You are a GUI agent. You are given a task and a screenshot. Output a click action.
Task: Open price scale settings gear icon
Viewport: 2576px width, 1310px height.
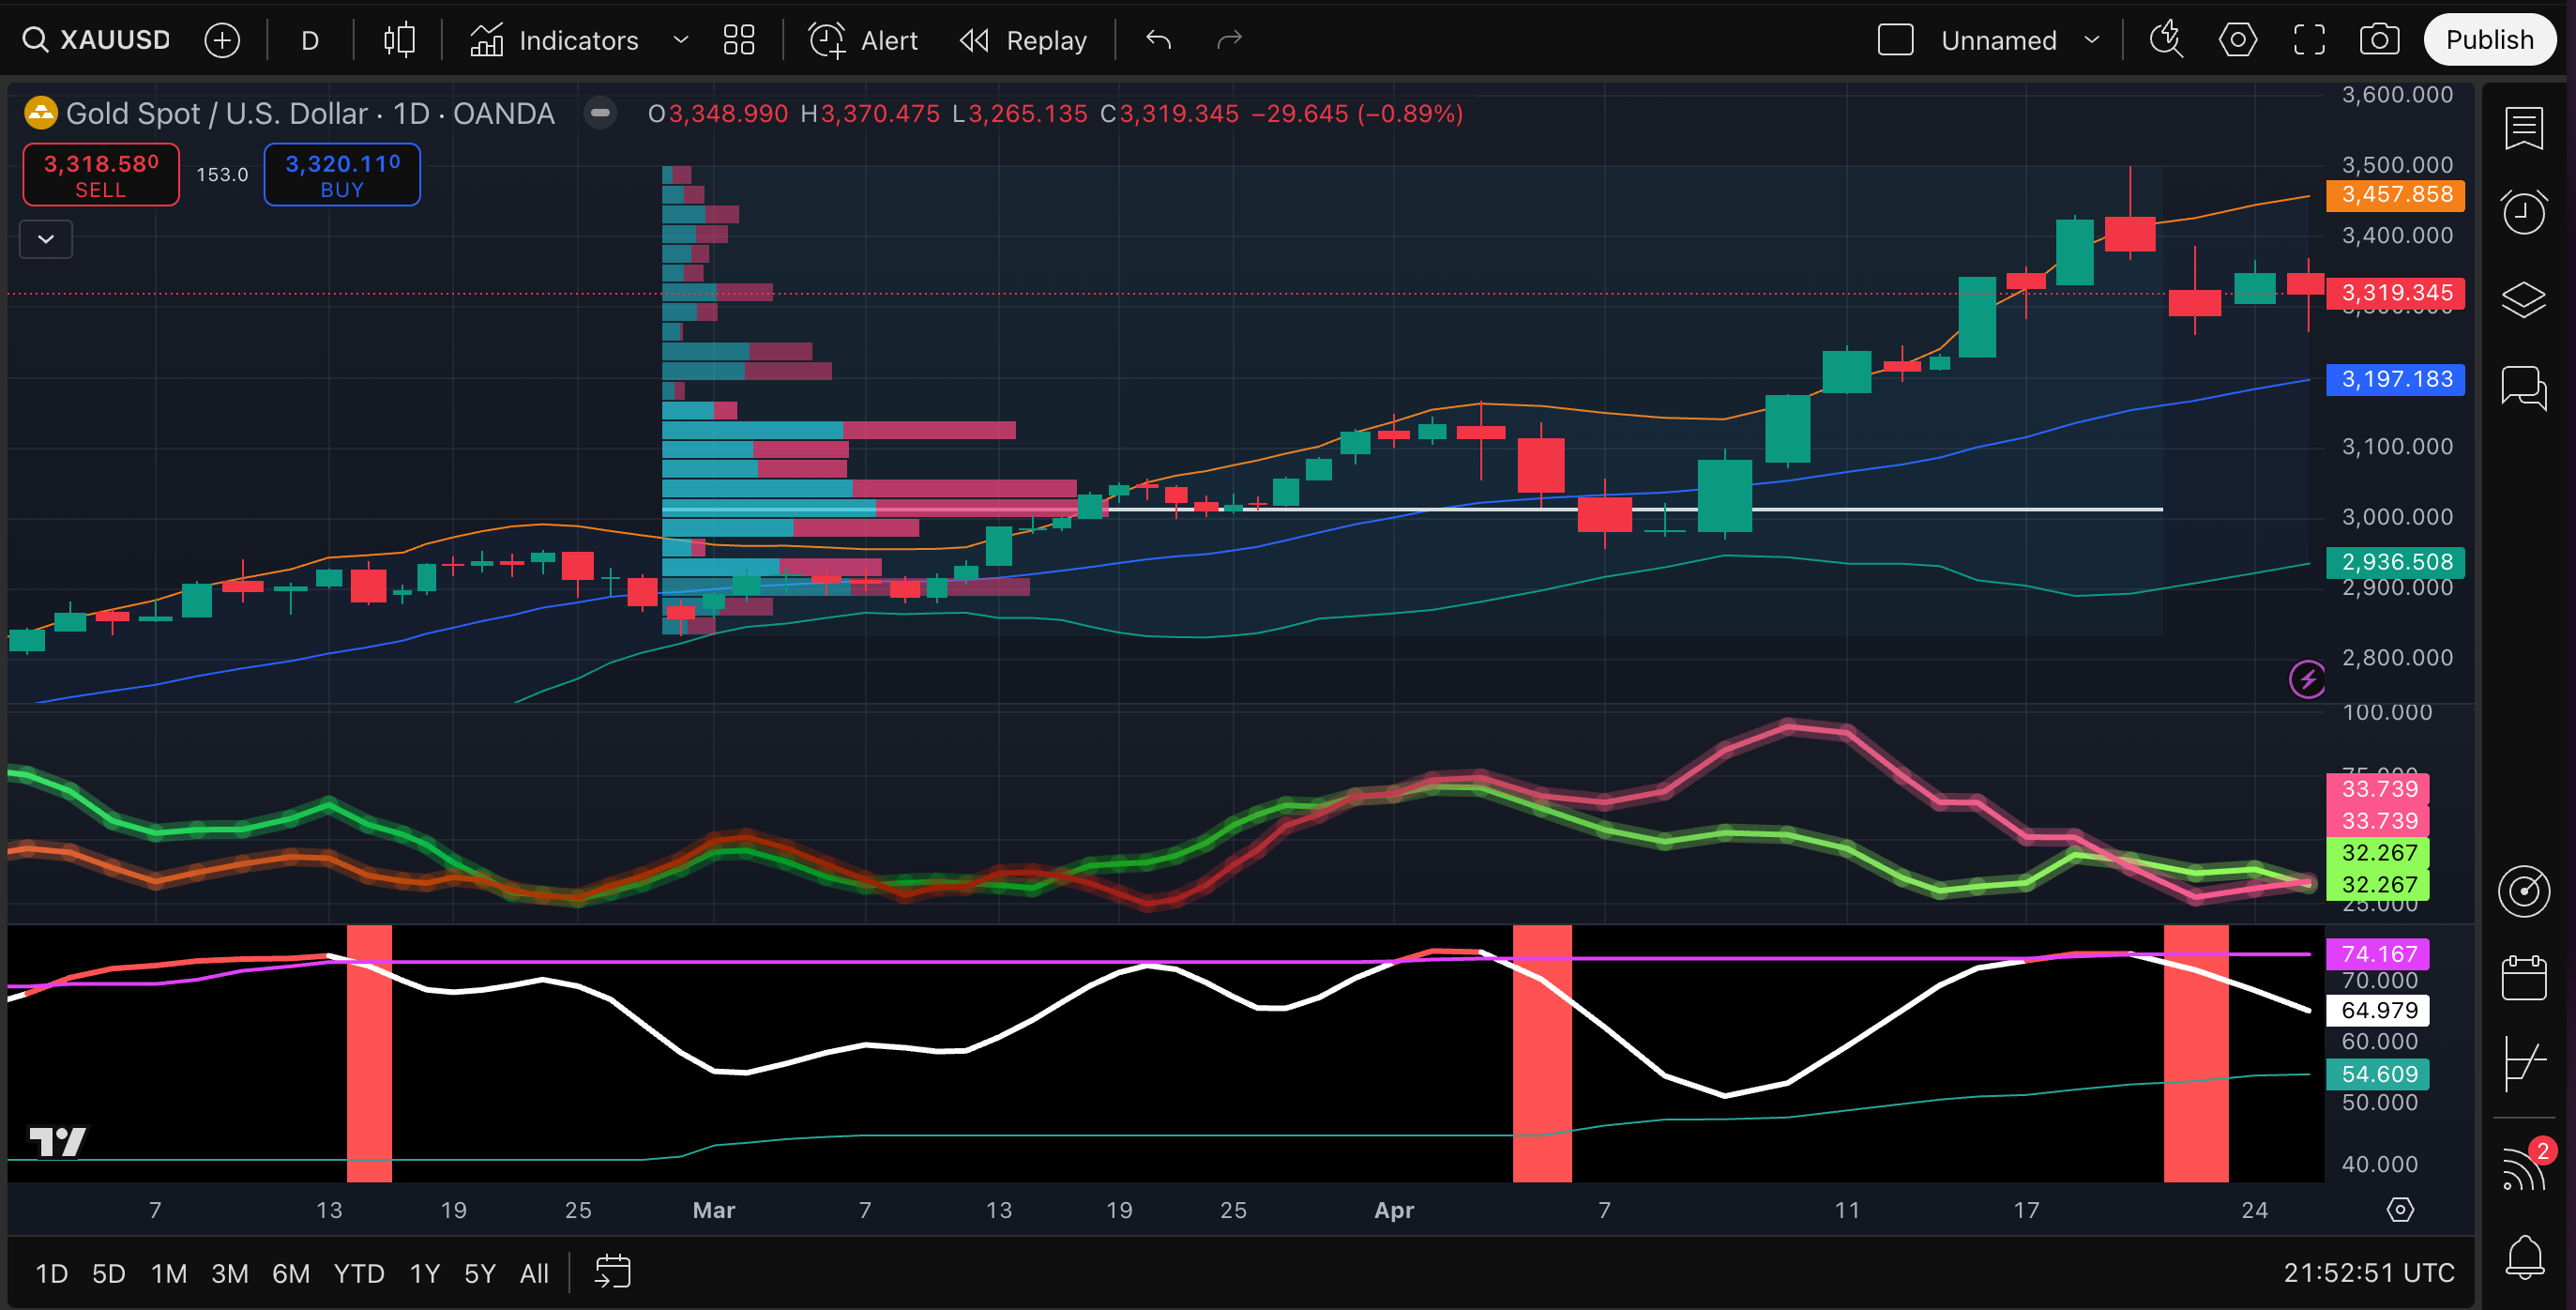point(2400,1210)
